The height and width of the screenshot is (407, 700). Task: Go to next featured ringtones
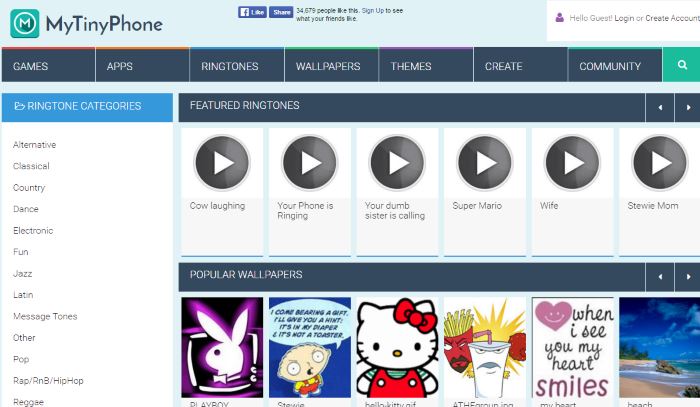coord(688,108)
